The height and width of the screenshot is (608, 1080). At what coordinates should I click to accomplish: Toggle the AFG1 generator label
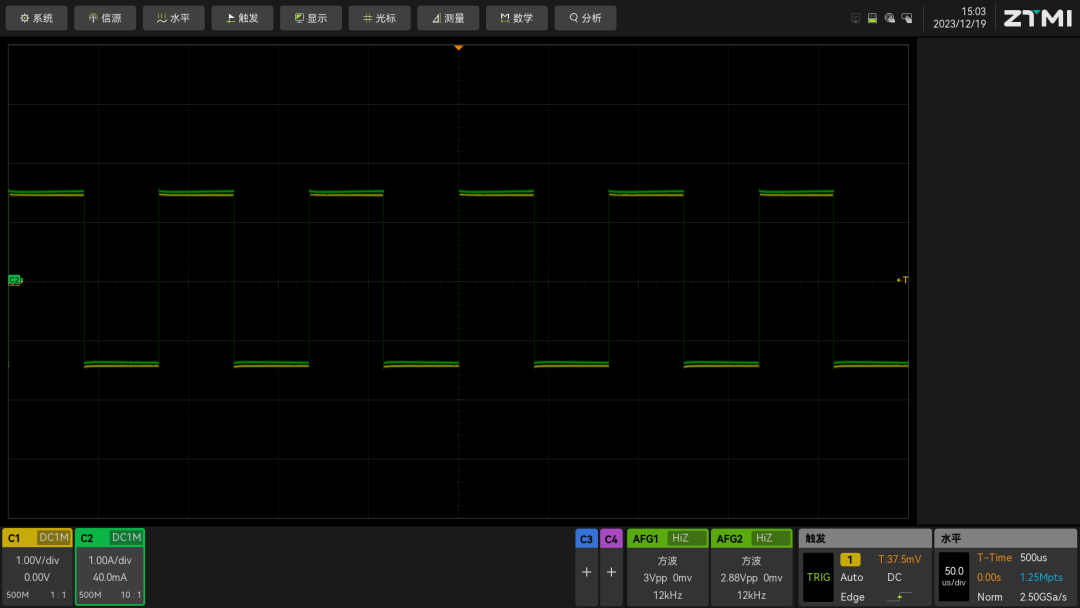click(x=646, y=538)
